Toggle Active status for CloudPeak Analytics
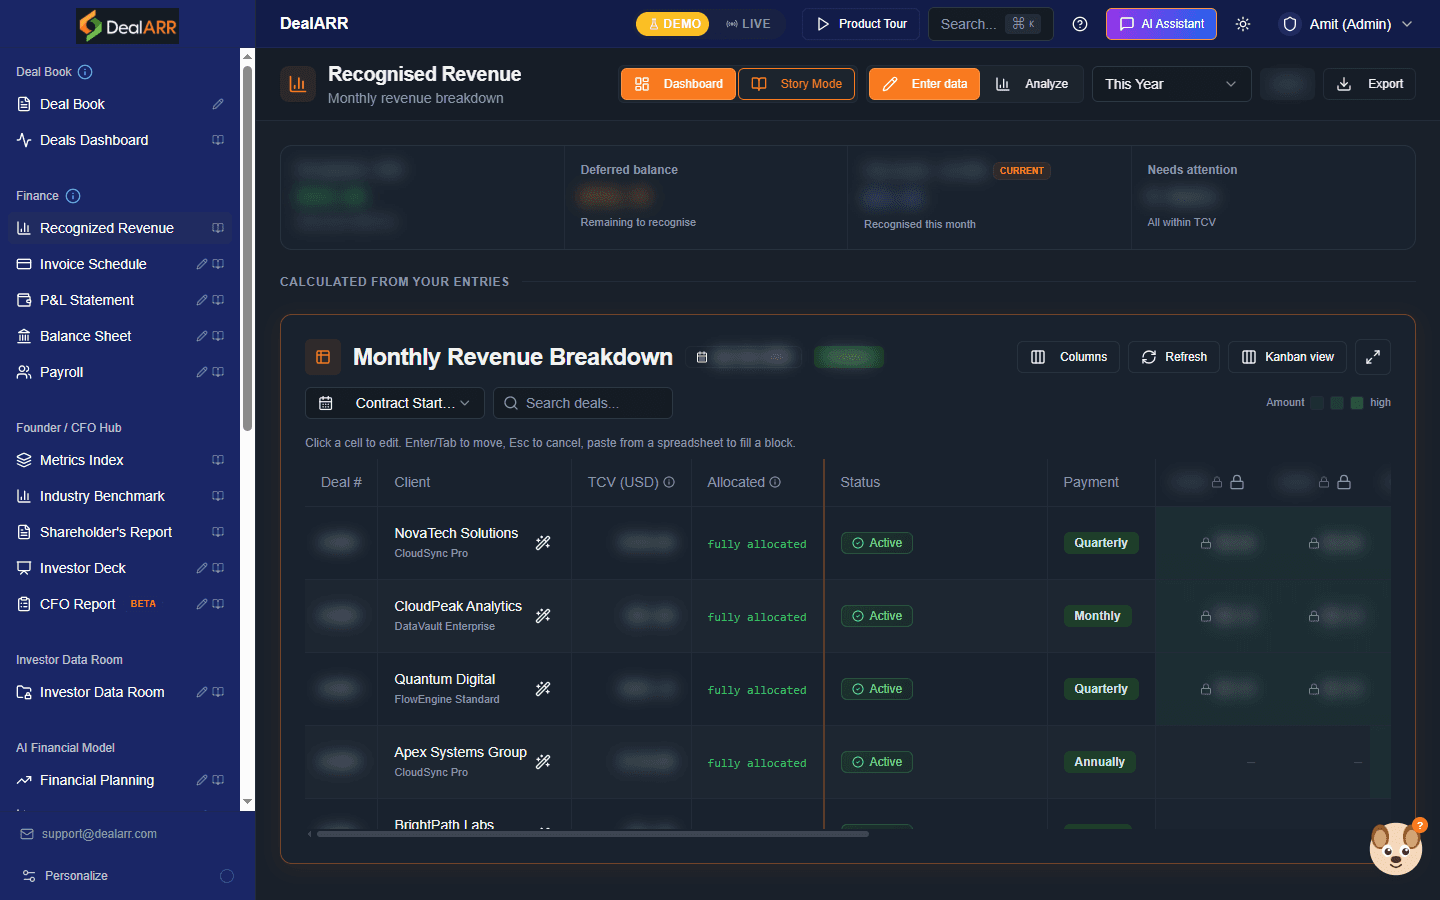Viewport: 1440px width, 900px height. (x=876, y=616)
